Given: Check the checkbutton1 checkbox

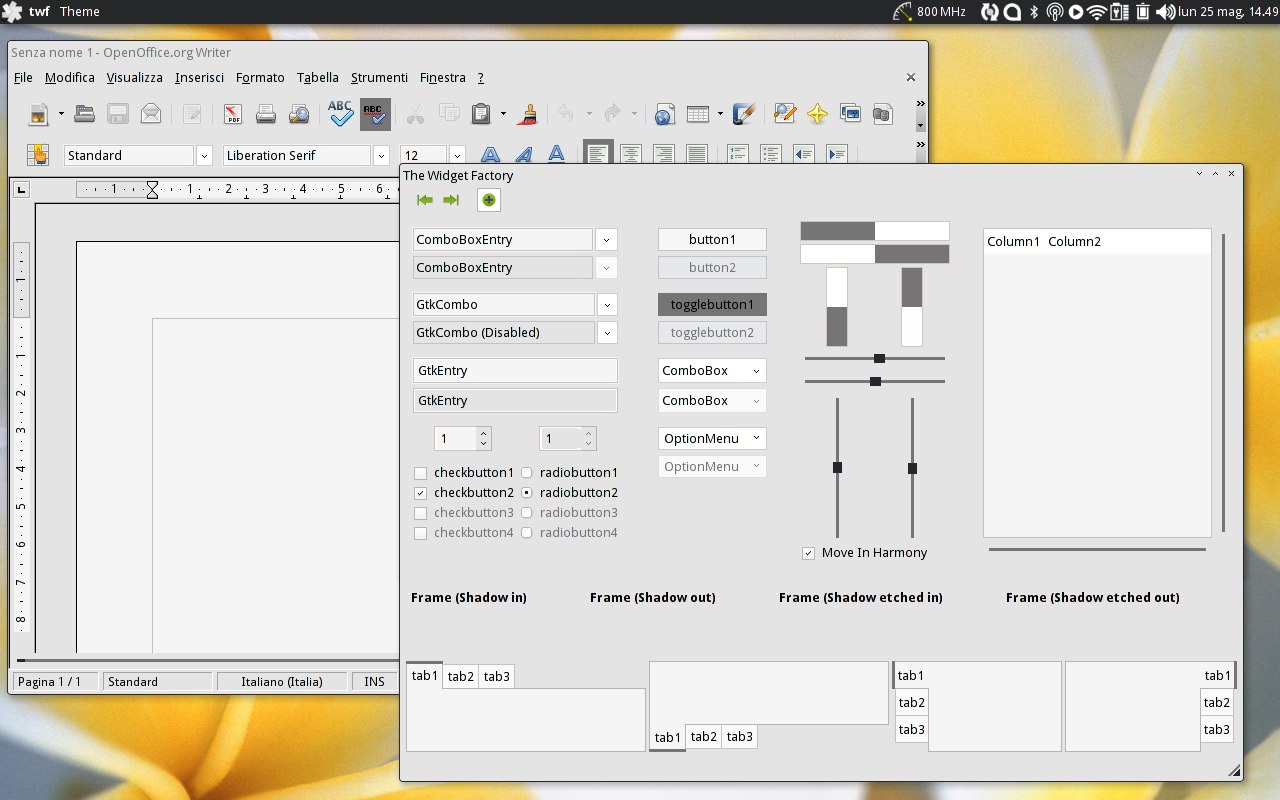Looking at the screenshot, I should 420,473.
